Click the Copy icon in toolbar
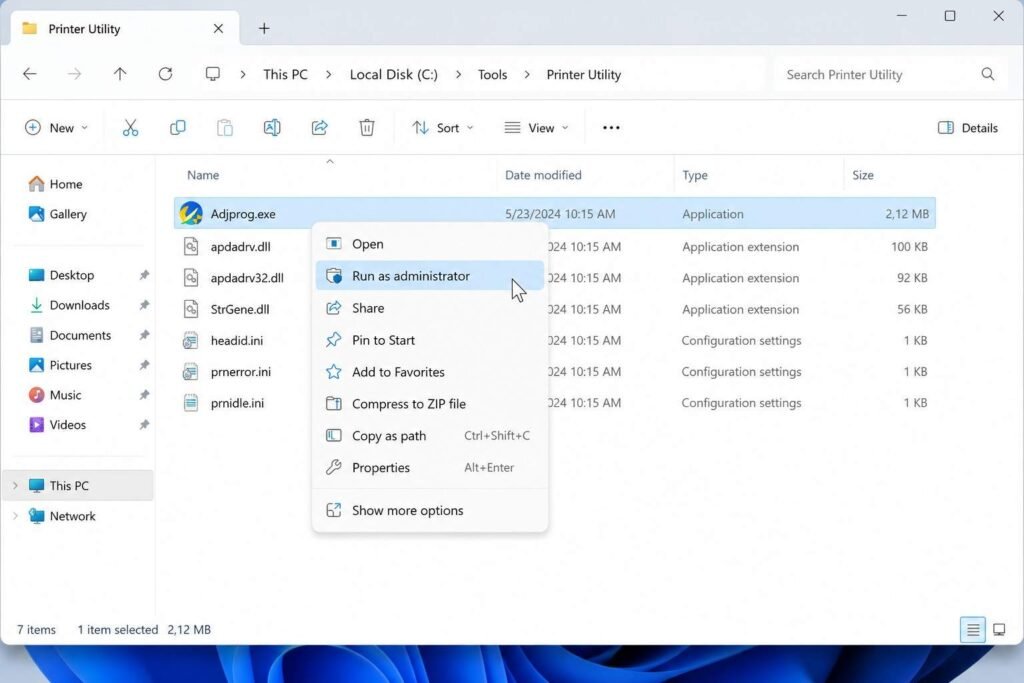The image size is (1024, 683). pos(178,128)
